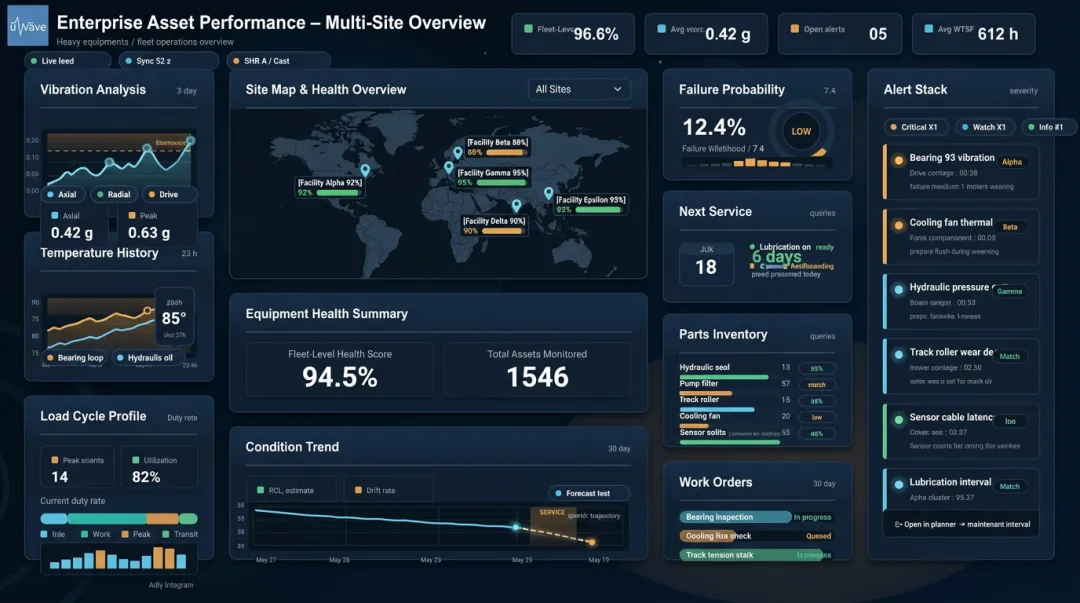Click the Avg WTSF KPI blue icon
This screenshot has height=603, width=1080.
click(928, 29)
